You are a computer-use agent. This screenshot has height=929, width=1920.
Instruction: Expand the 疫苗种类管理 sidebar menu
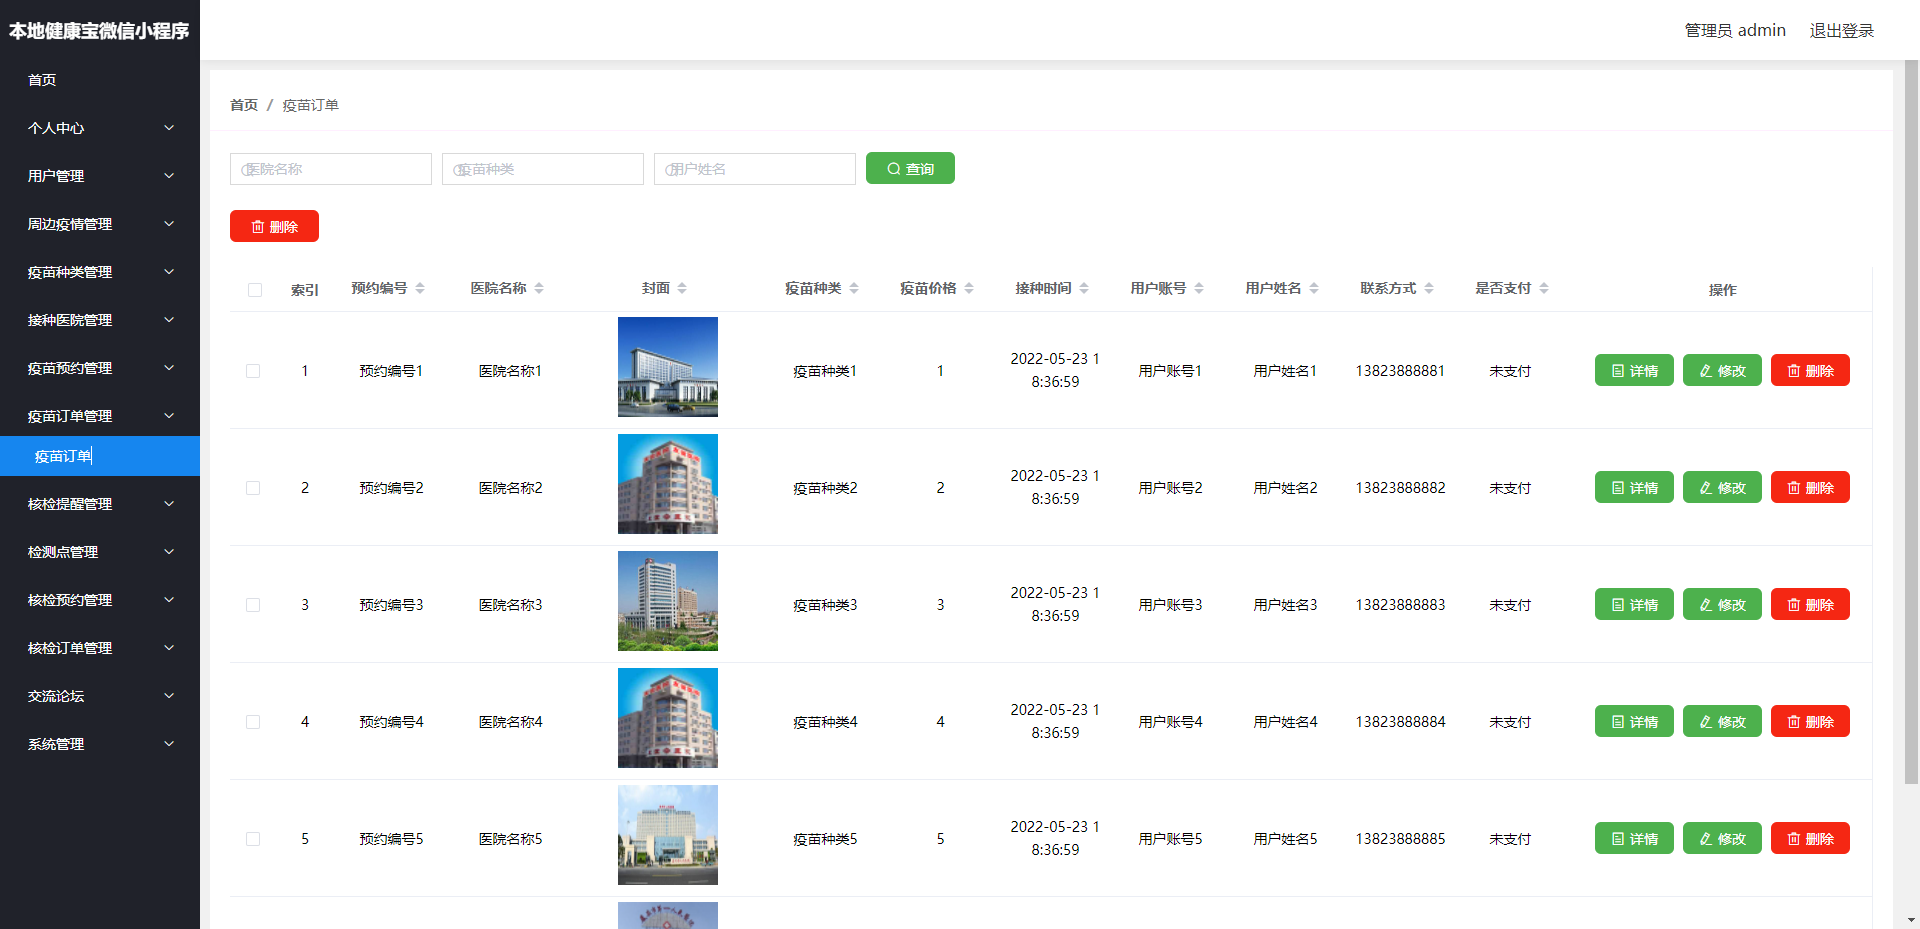point(100,272)
